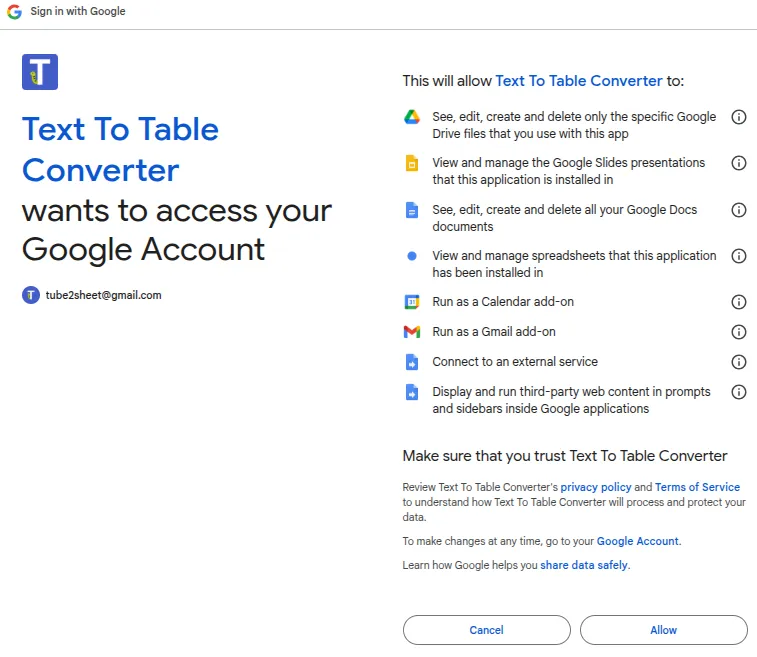The width and height of the screenshot is (757, 657).
Task: Show info for Google Slides presentations permission
Action: pos(739,163)
